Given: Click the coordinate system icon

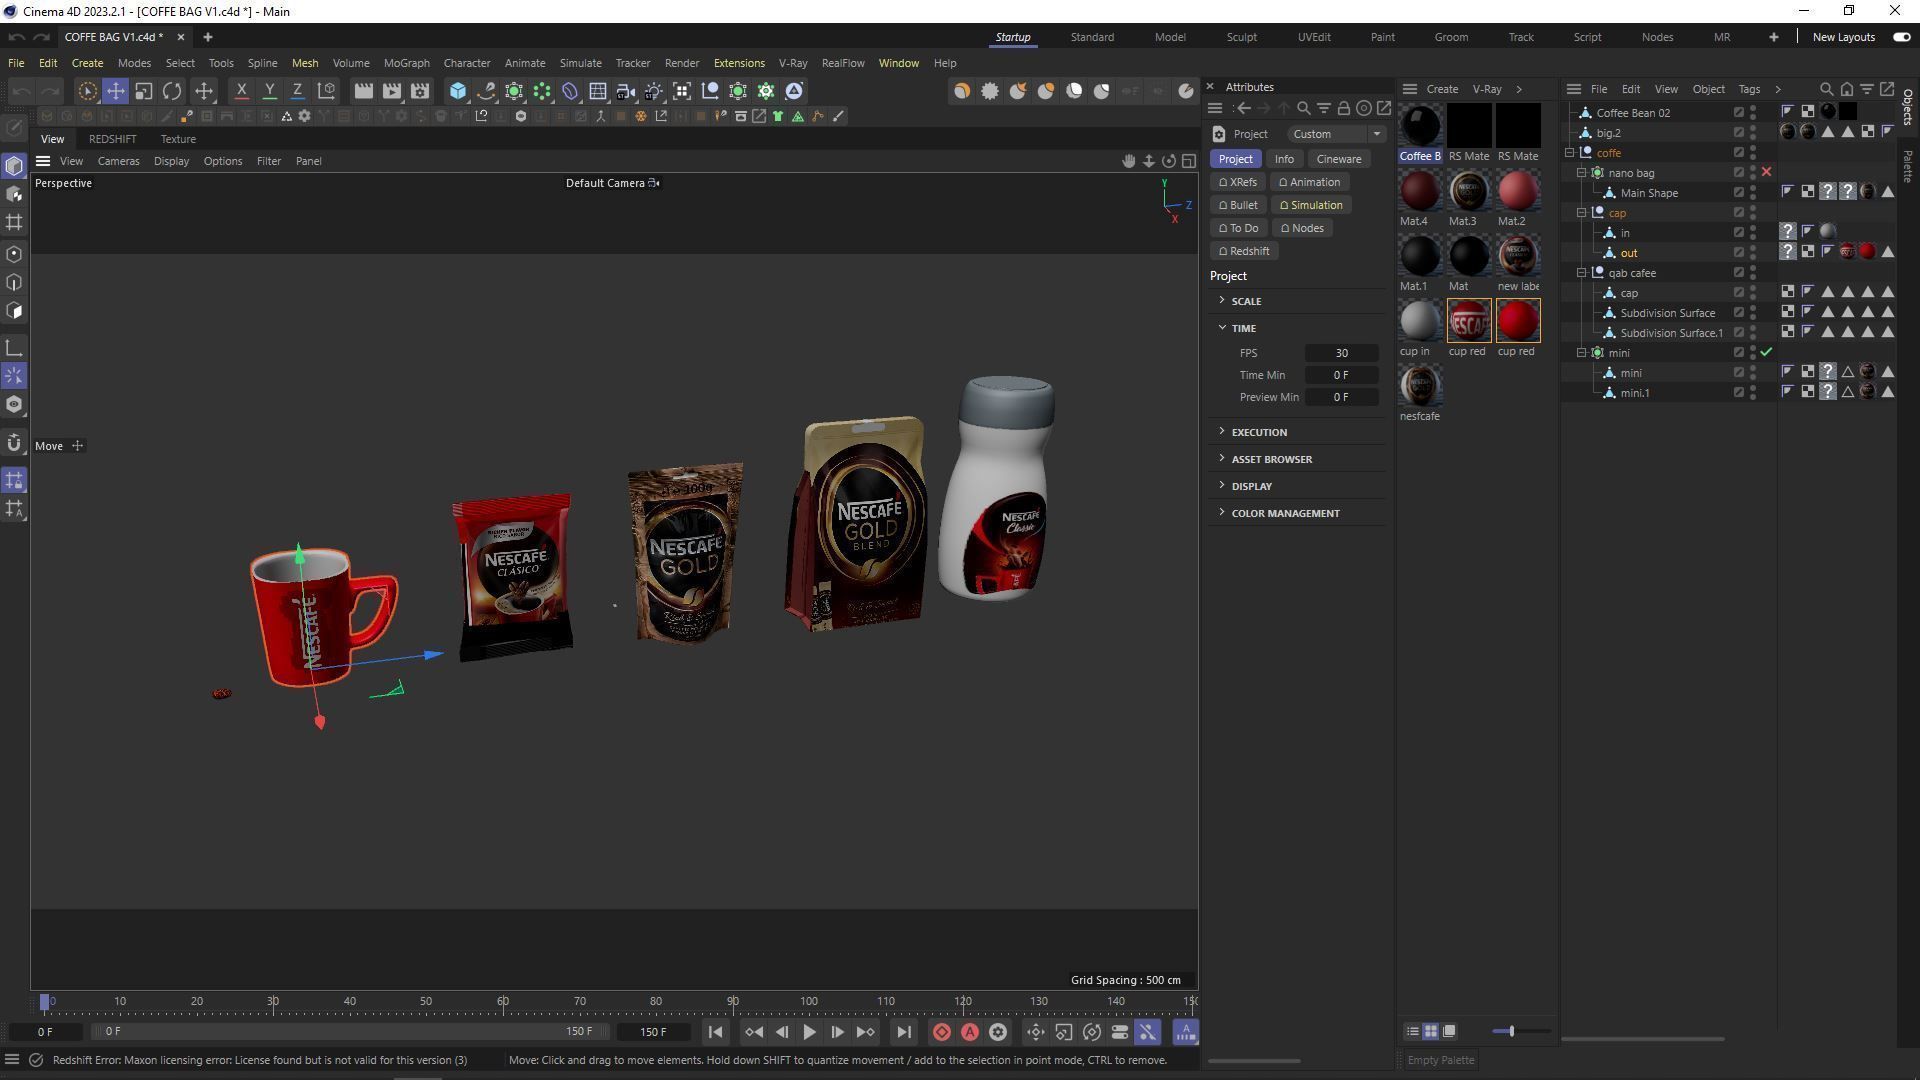Looking at the screenshot, I should (x=326, y=91).
